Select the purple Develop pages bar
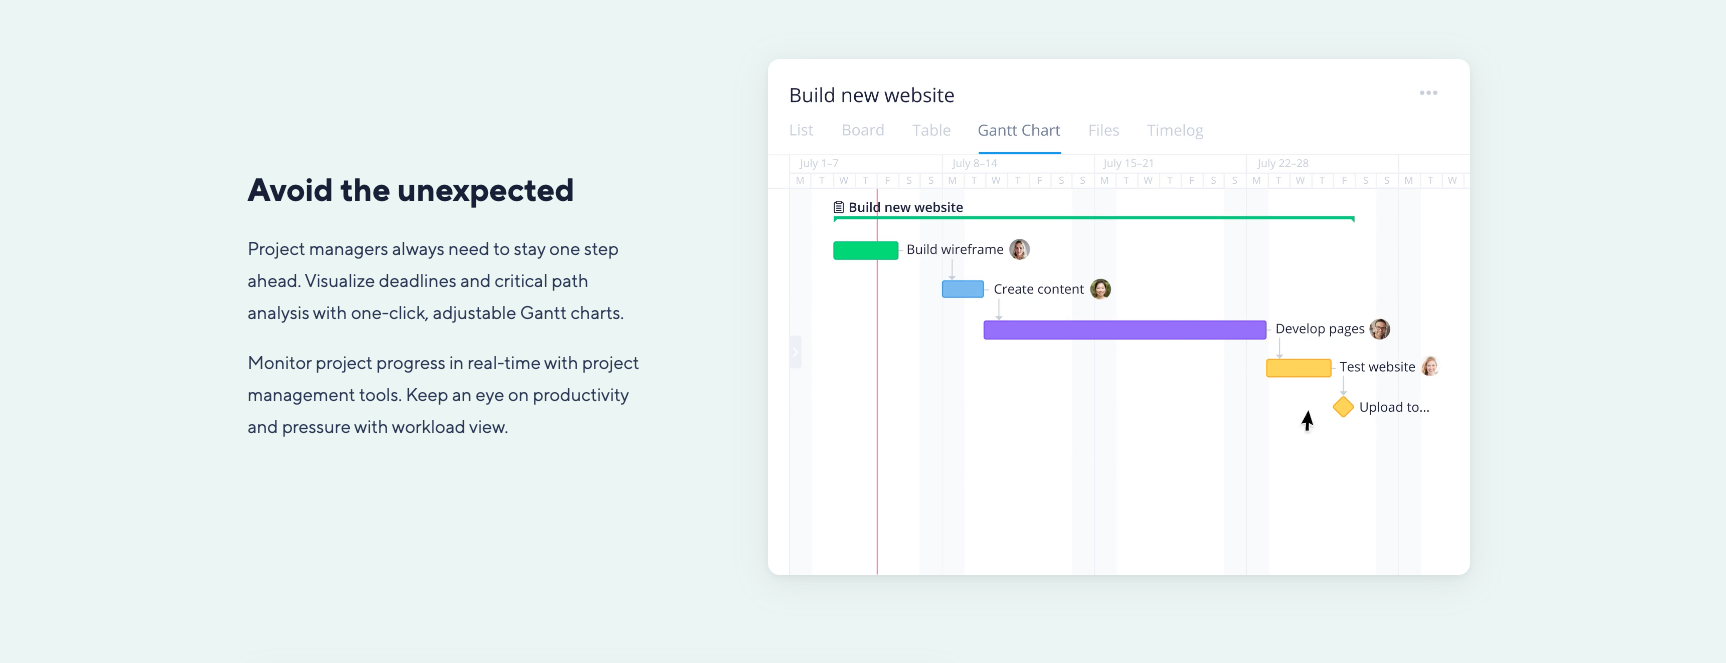This screenshot has height=663, width=1726. click(x=1124, y=330)
